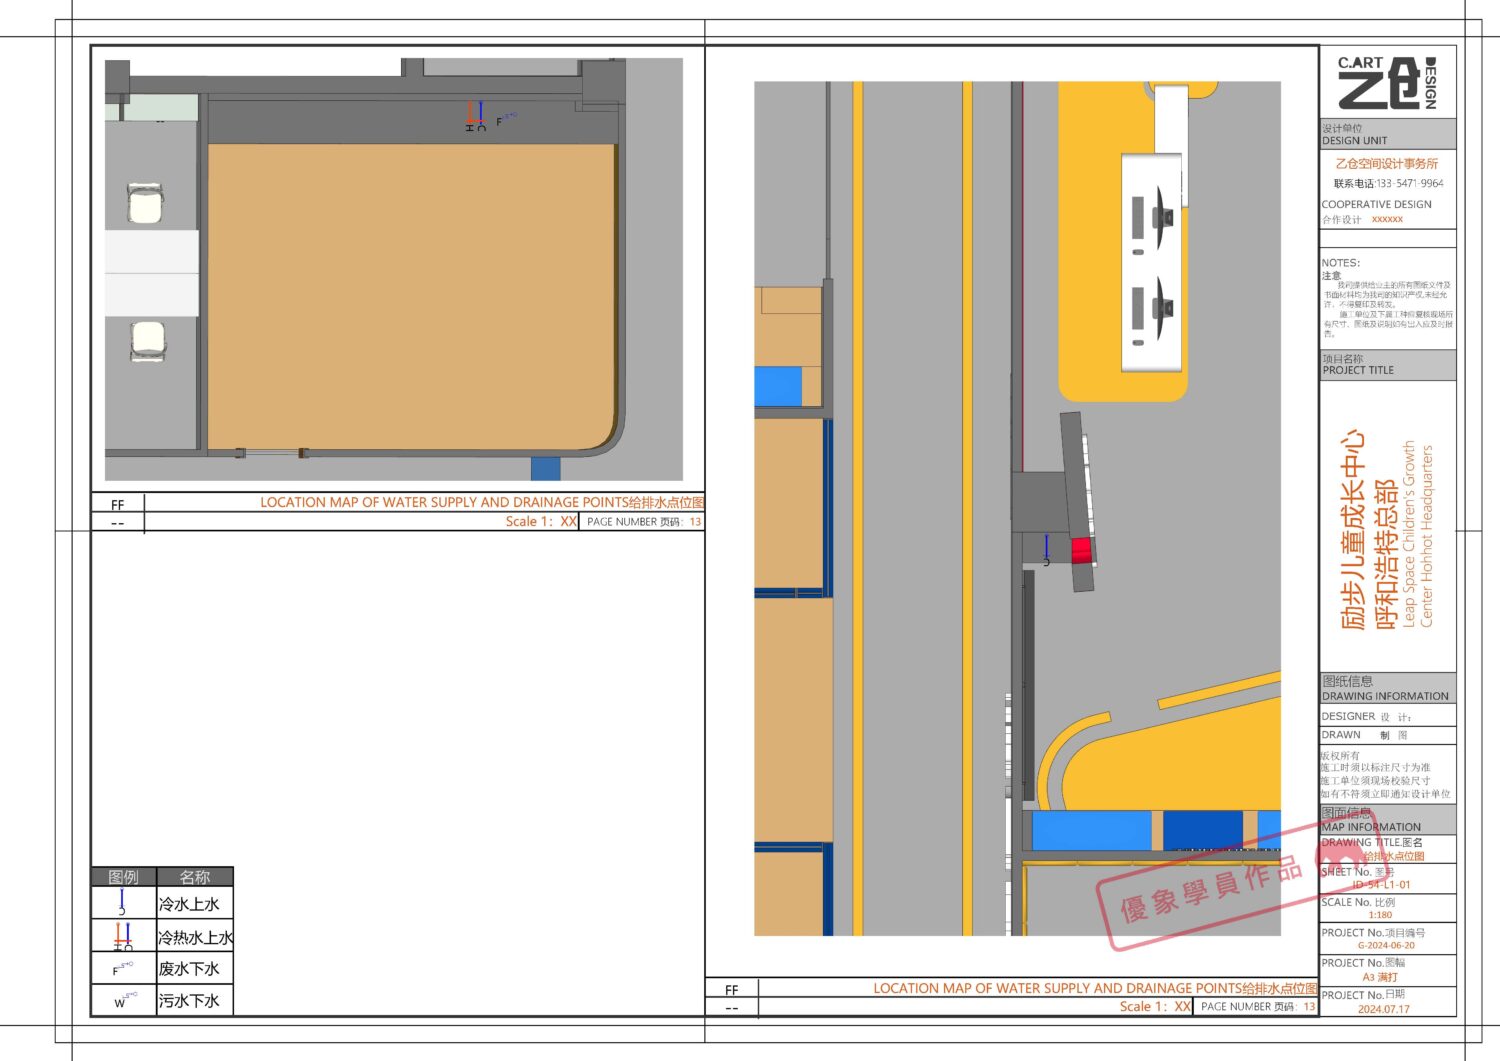Select the left drawing's LOCATION MAP title
Screen dimensions: 1500x1061
pos(481,502)
